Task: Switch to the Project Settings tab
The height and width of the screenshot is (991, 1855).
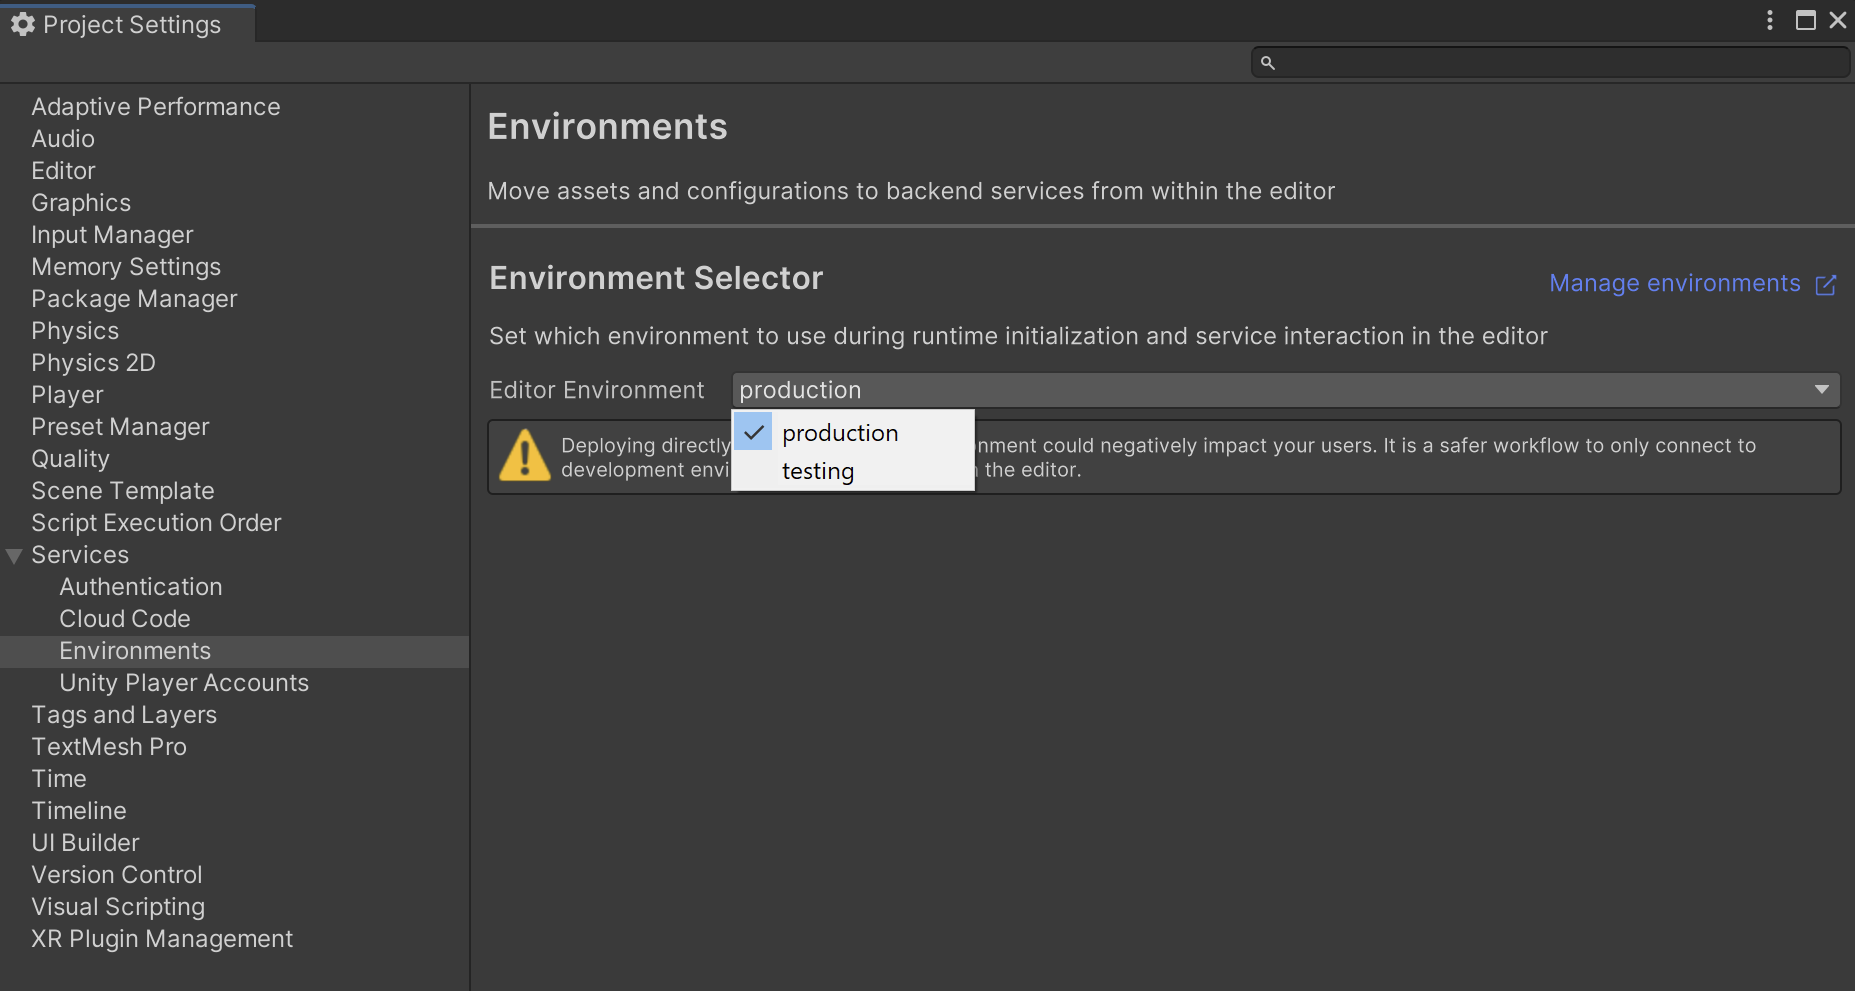Action: coord(130,24)
